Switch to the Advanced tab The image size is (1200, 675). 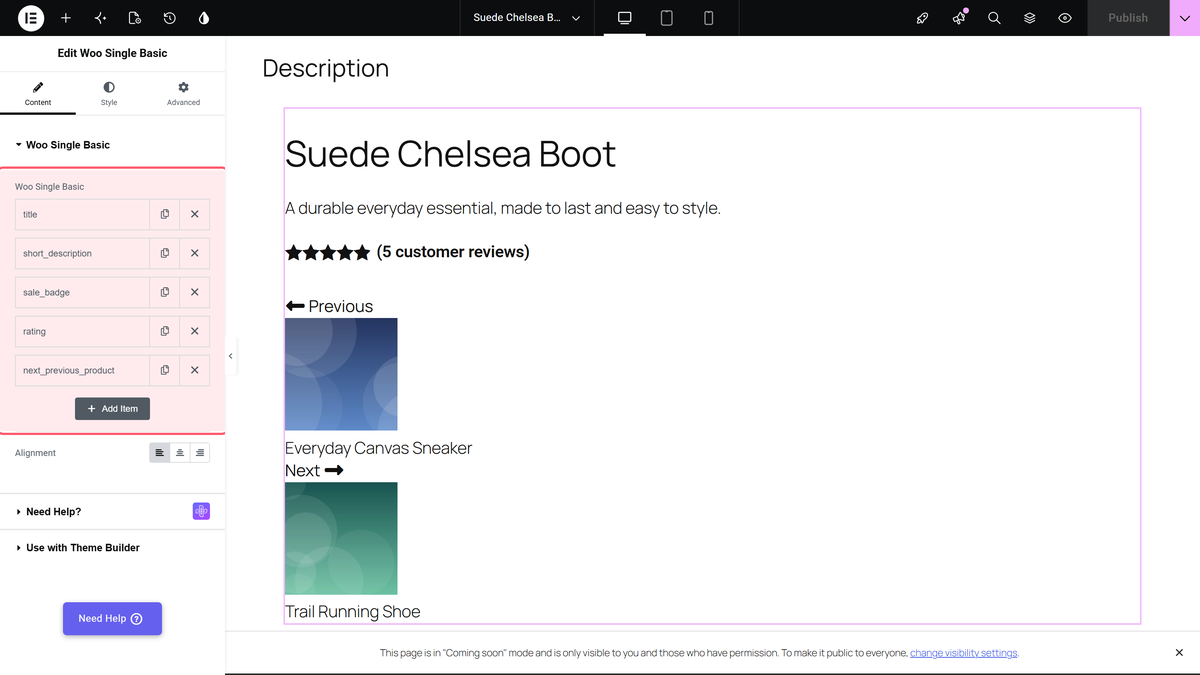[183, 94]
